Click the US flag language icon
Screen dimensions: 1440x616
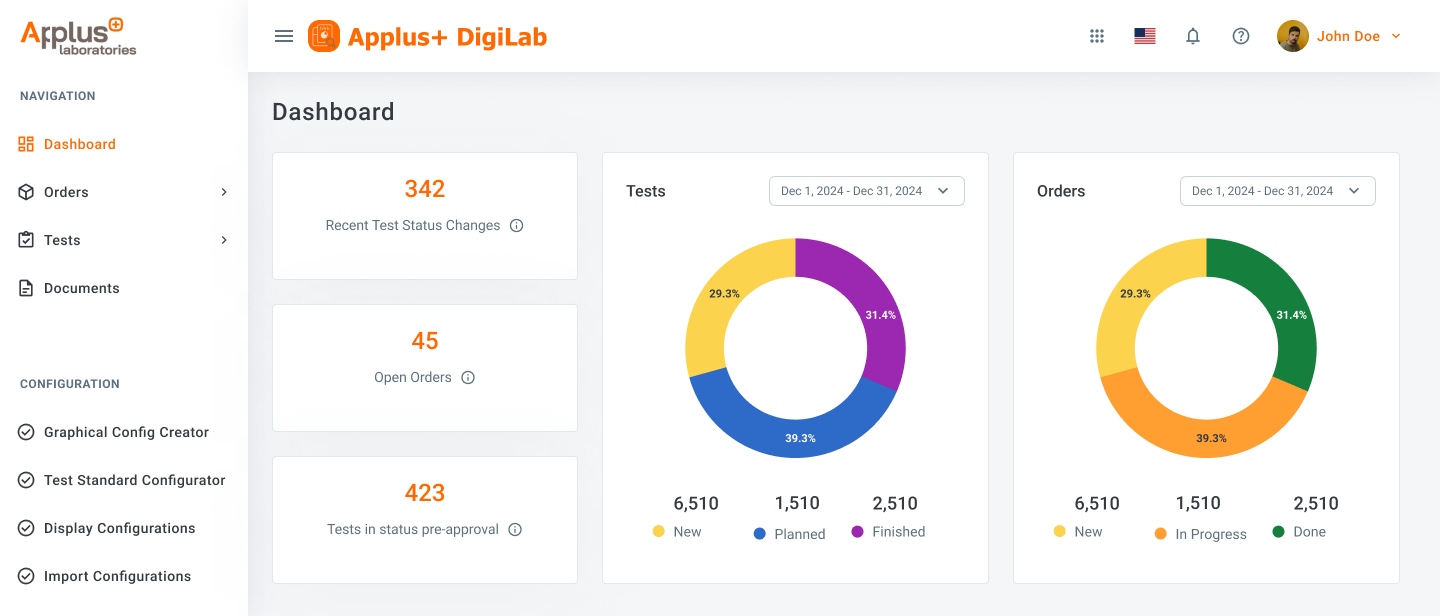(x=1145, y=36)
